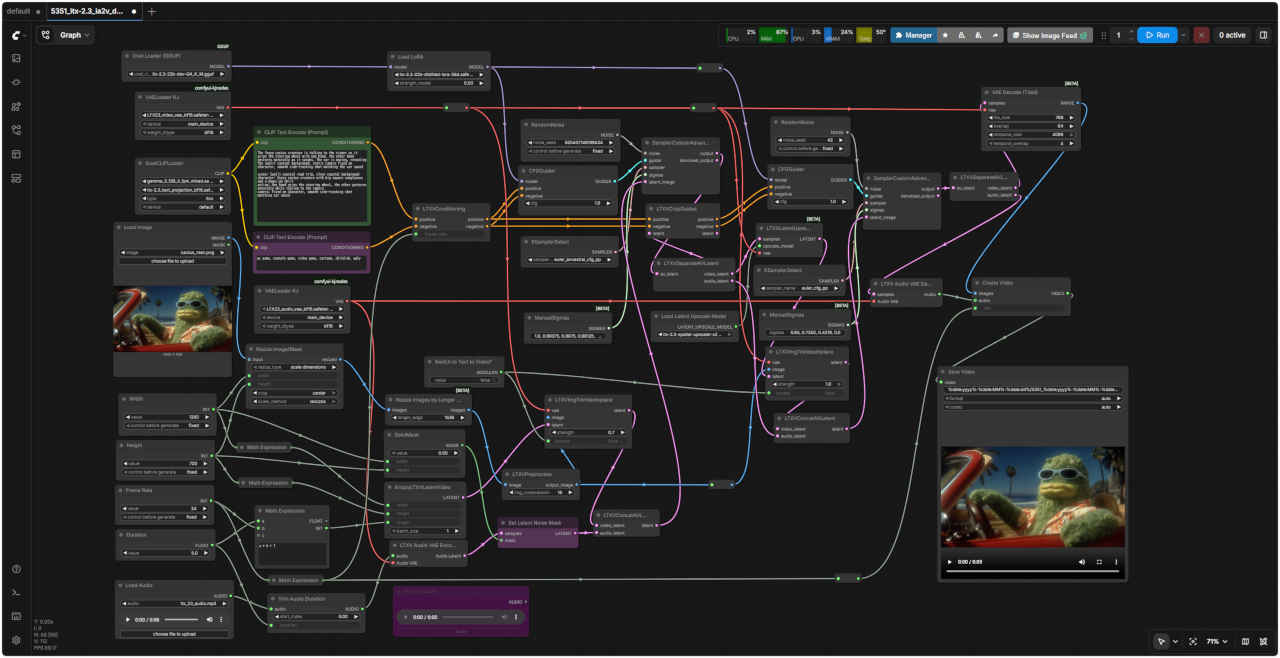Toggle fullscreen on Save Video preview
The height and width of the screenshot is (658, 1280).
(1099, 562)
